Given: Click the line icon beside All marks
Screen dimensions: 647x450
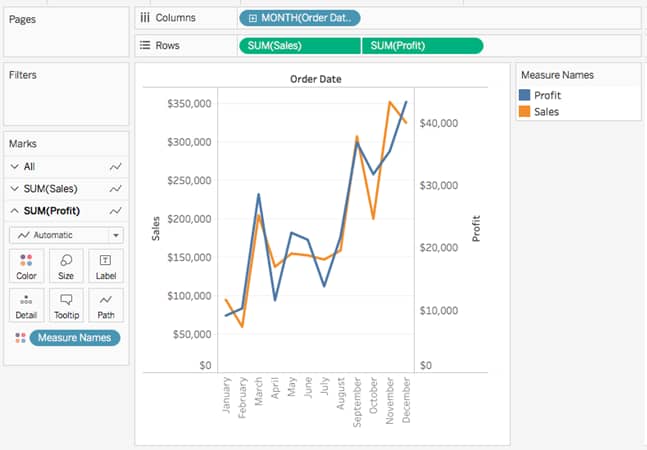Looking at the screenshot, I should (116, 166).
